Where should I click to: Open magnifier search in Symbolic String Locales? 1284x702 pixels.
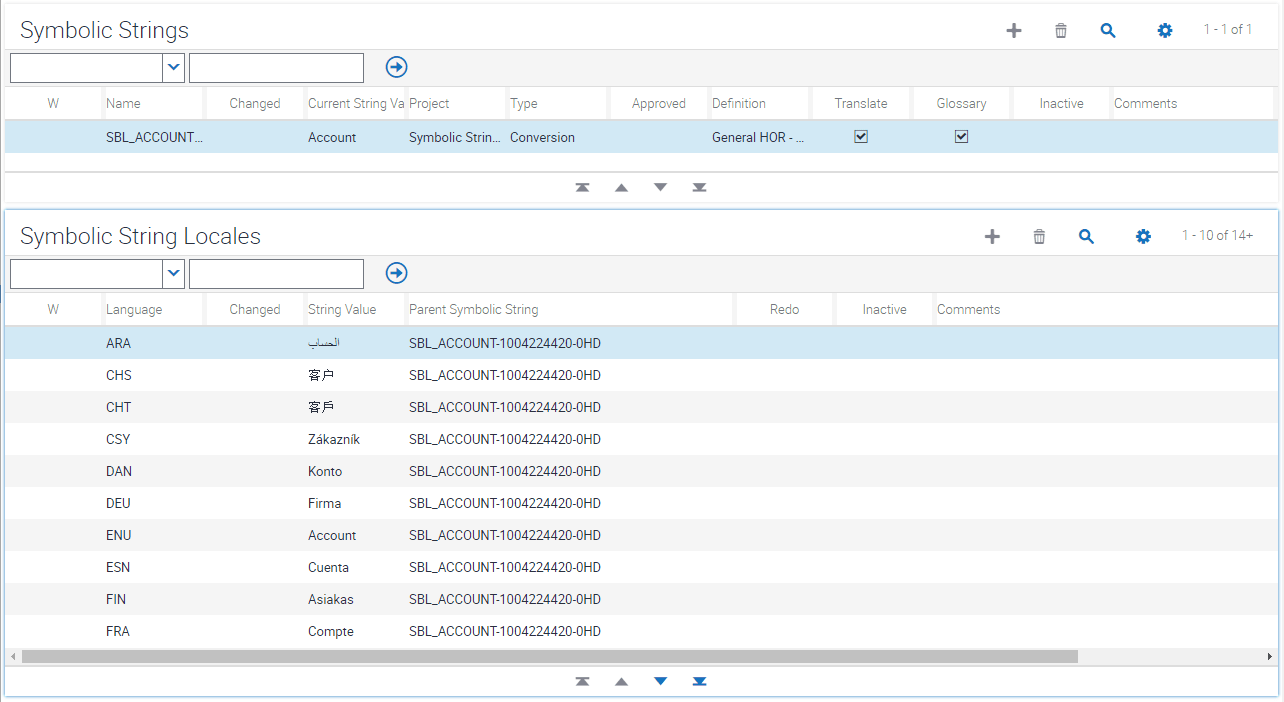[1086, 236]
